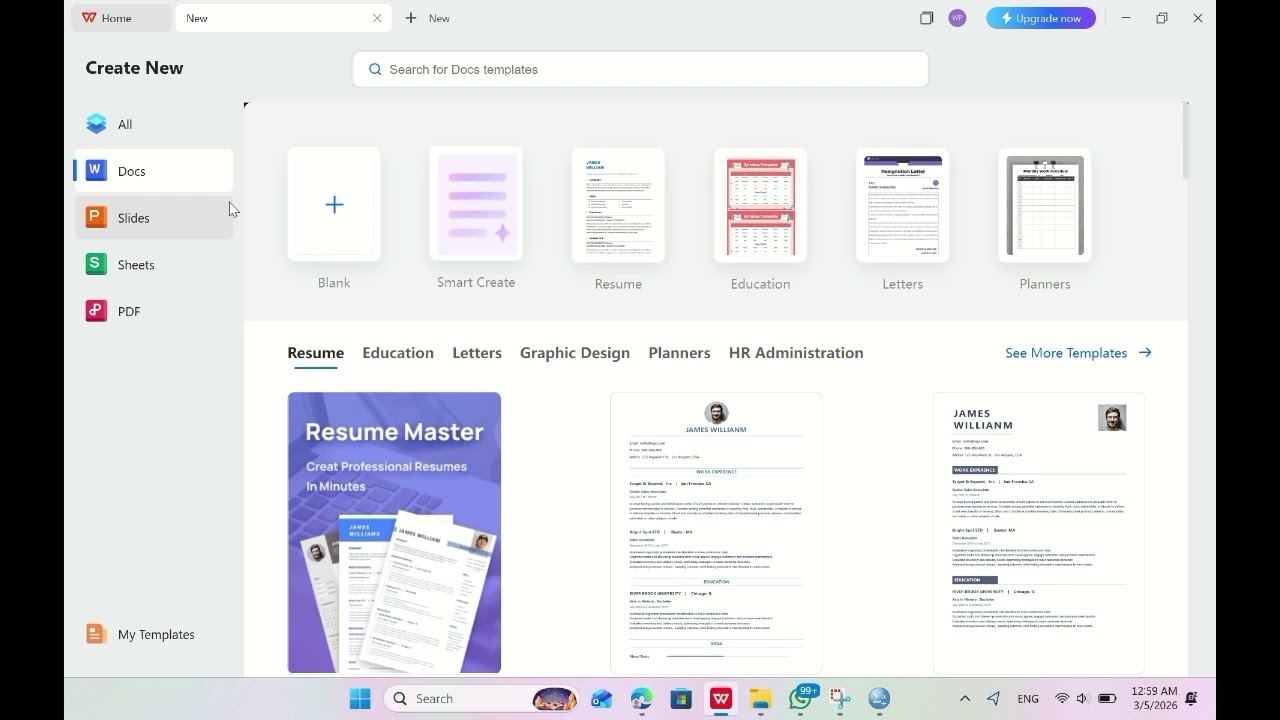This screenshot has width=1280, height=720.
Task: Open the James Williamm resume with right-side photo
Action: tap(1038, 533)
